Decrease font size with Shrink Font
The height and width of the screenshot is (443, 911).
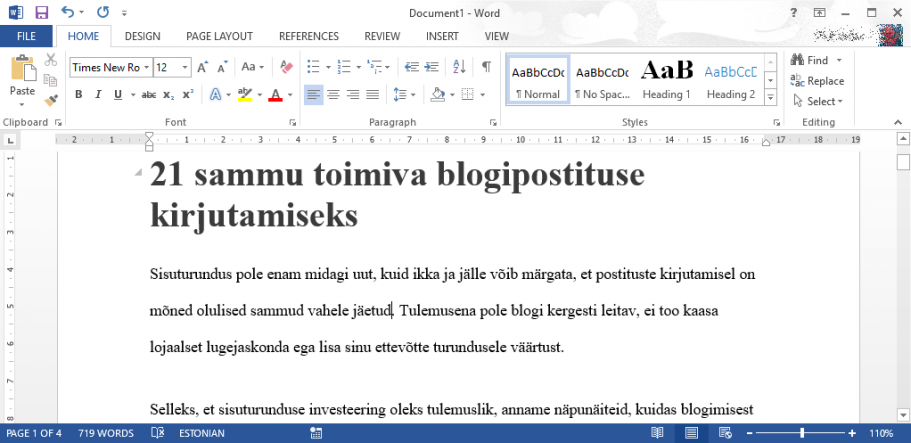pos(222,67)
